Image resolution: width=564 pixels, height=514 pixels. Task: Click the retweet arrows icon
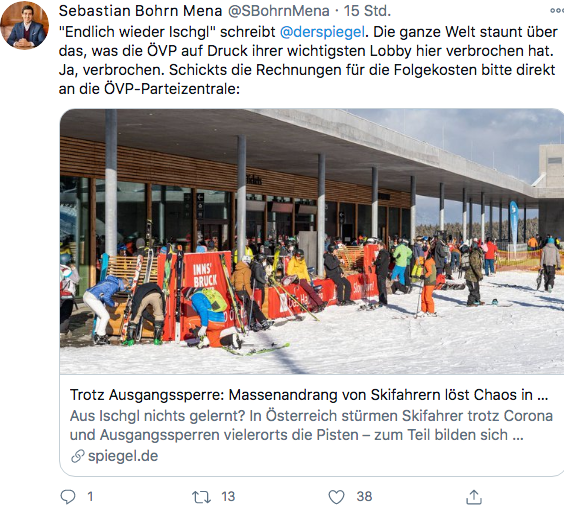point(201,497)
